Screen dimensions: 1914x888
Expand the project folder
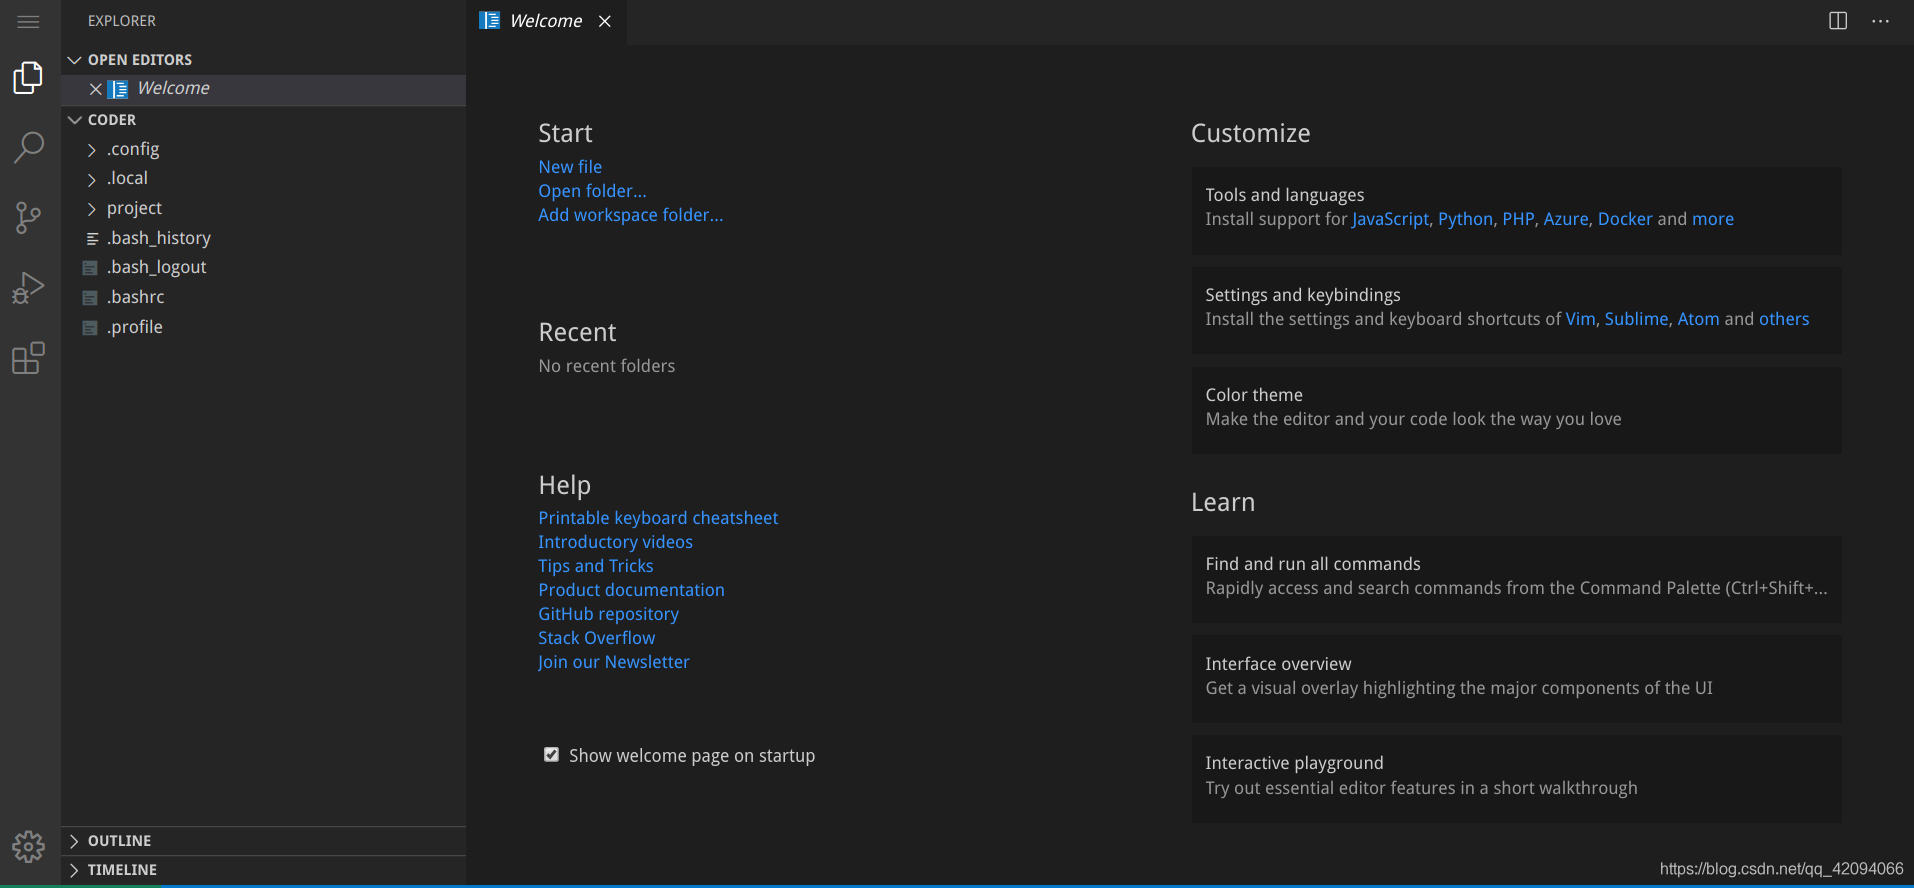click(x=91, y=209)
